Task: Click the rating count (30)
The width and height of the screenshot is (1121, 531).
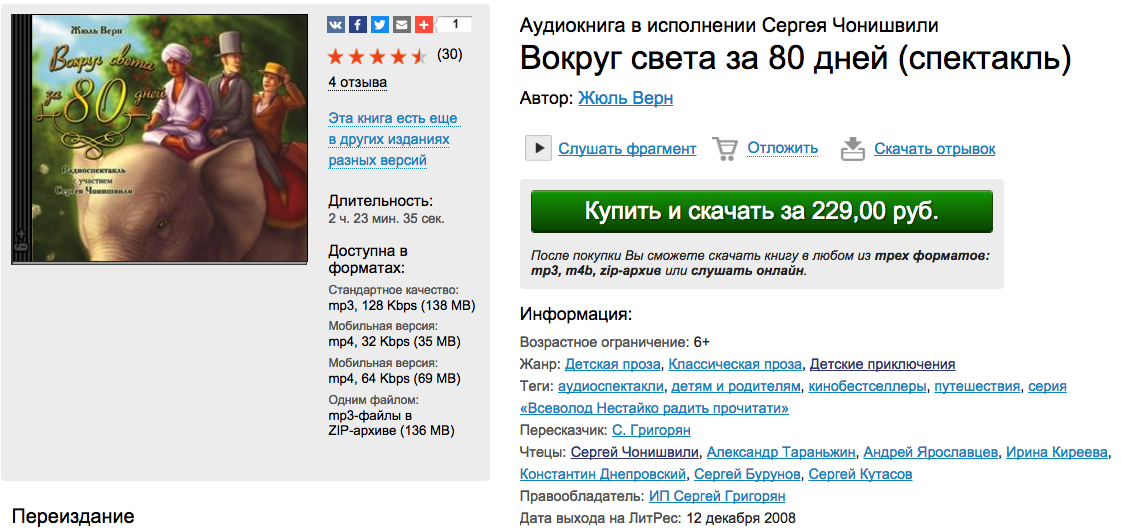Action: [449, 54]
